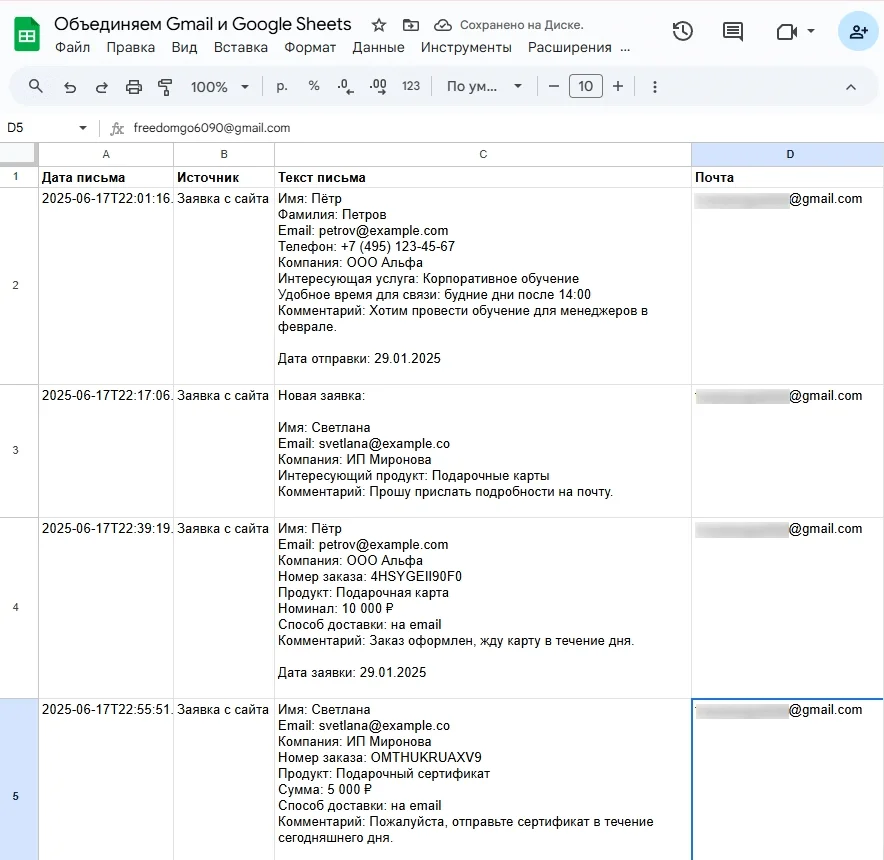Select column C header
The height and width of the screenshot is (860, 884).
(x=483, y=154)
